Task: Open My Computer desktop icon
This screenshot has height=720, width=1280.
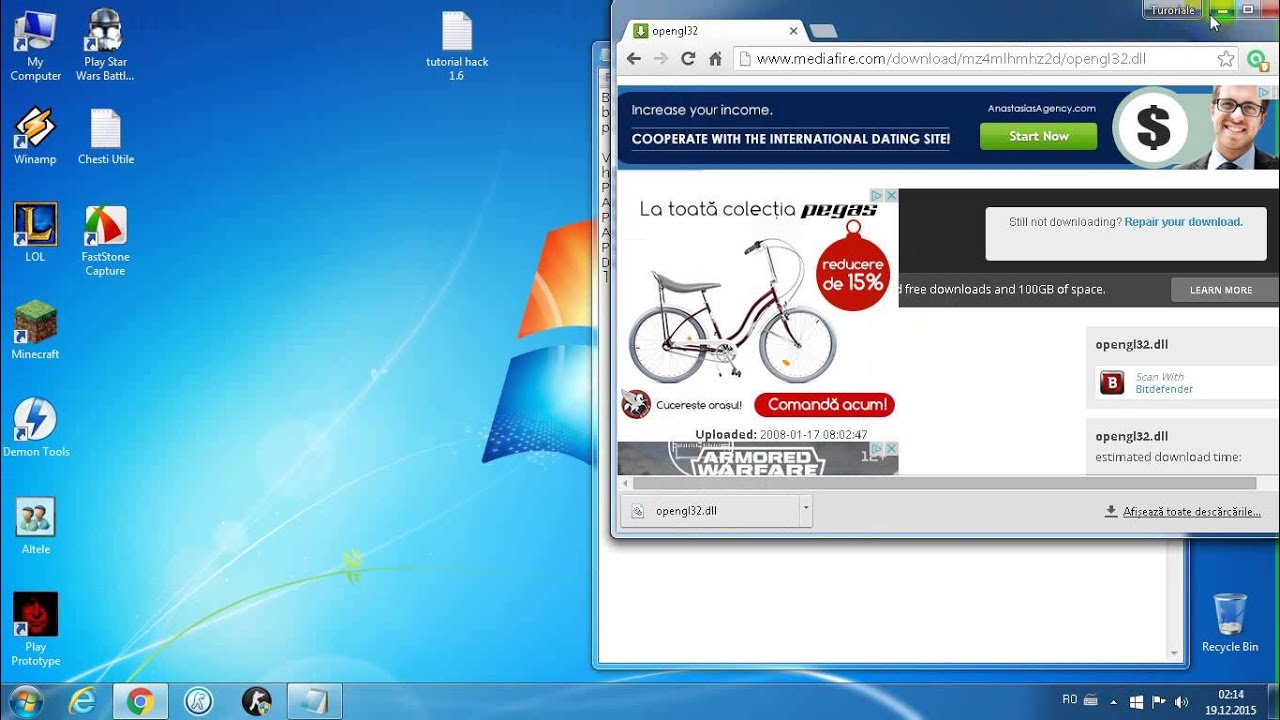Action: 35,46
